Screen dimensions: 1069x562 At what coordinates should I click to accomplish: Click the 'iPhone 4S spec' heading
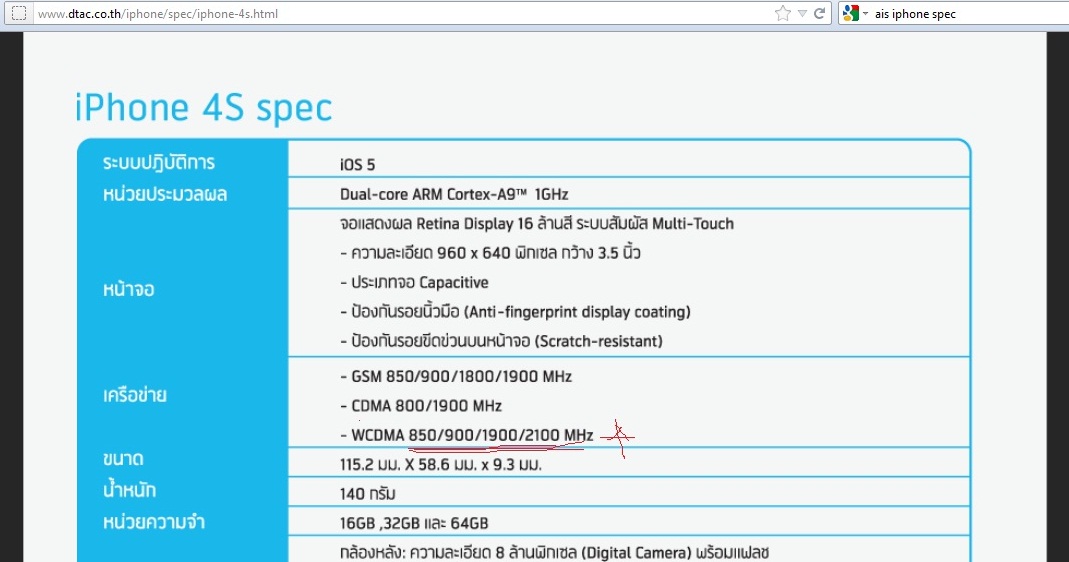tap(203, 108)
